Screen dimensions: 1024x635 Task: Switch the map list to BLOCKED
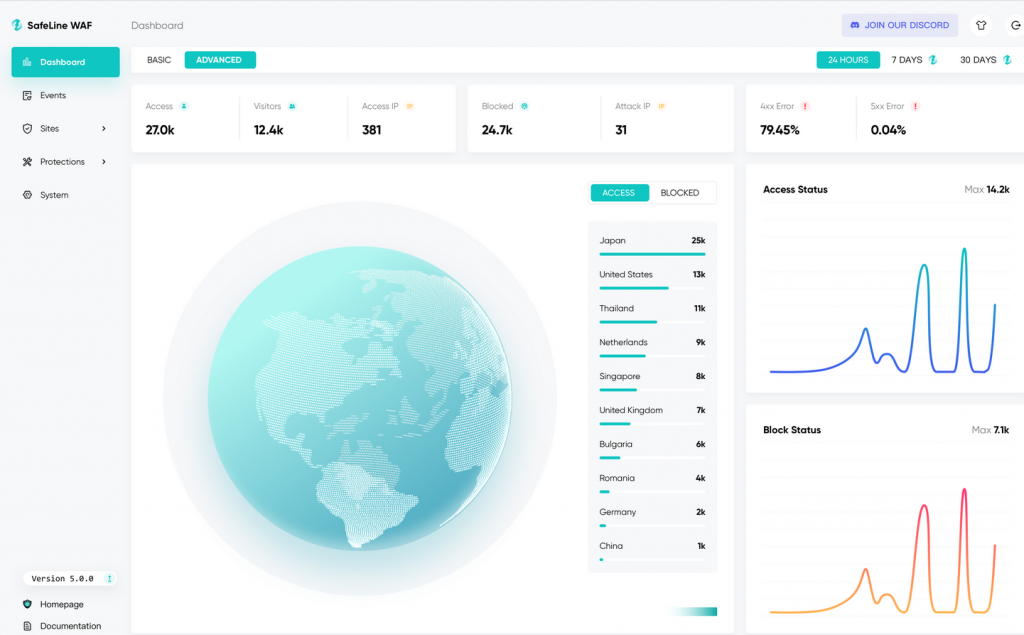tap(680, 193)
